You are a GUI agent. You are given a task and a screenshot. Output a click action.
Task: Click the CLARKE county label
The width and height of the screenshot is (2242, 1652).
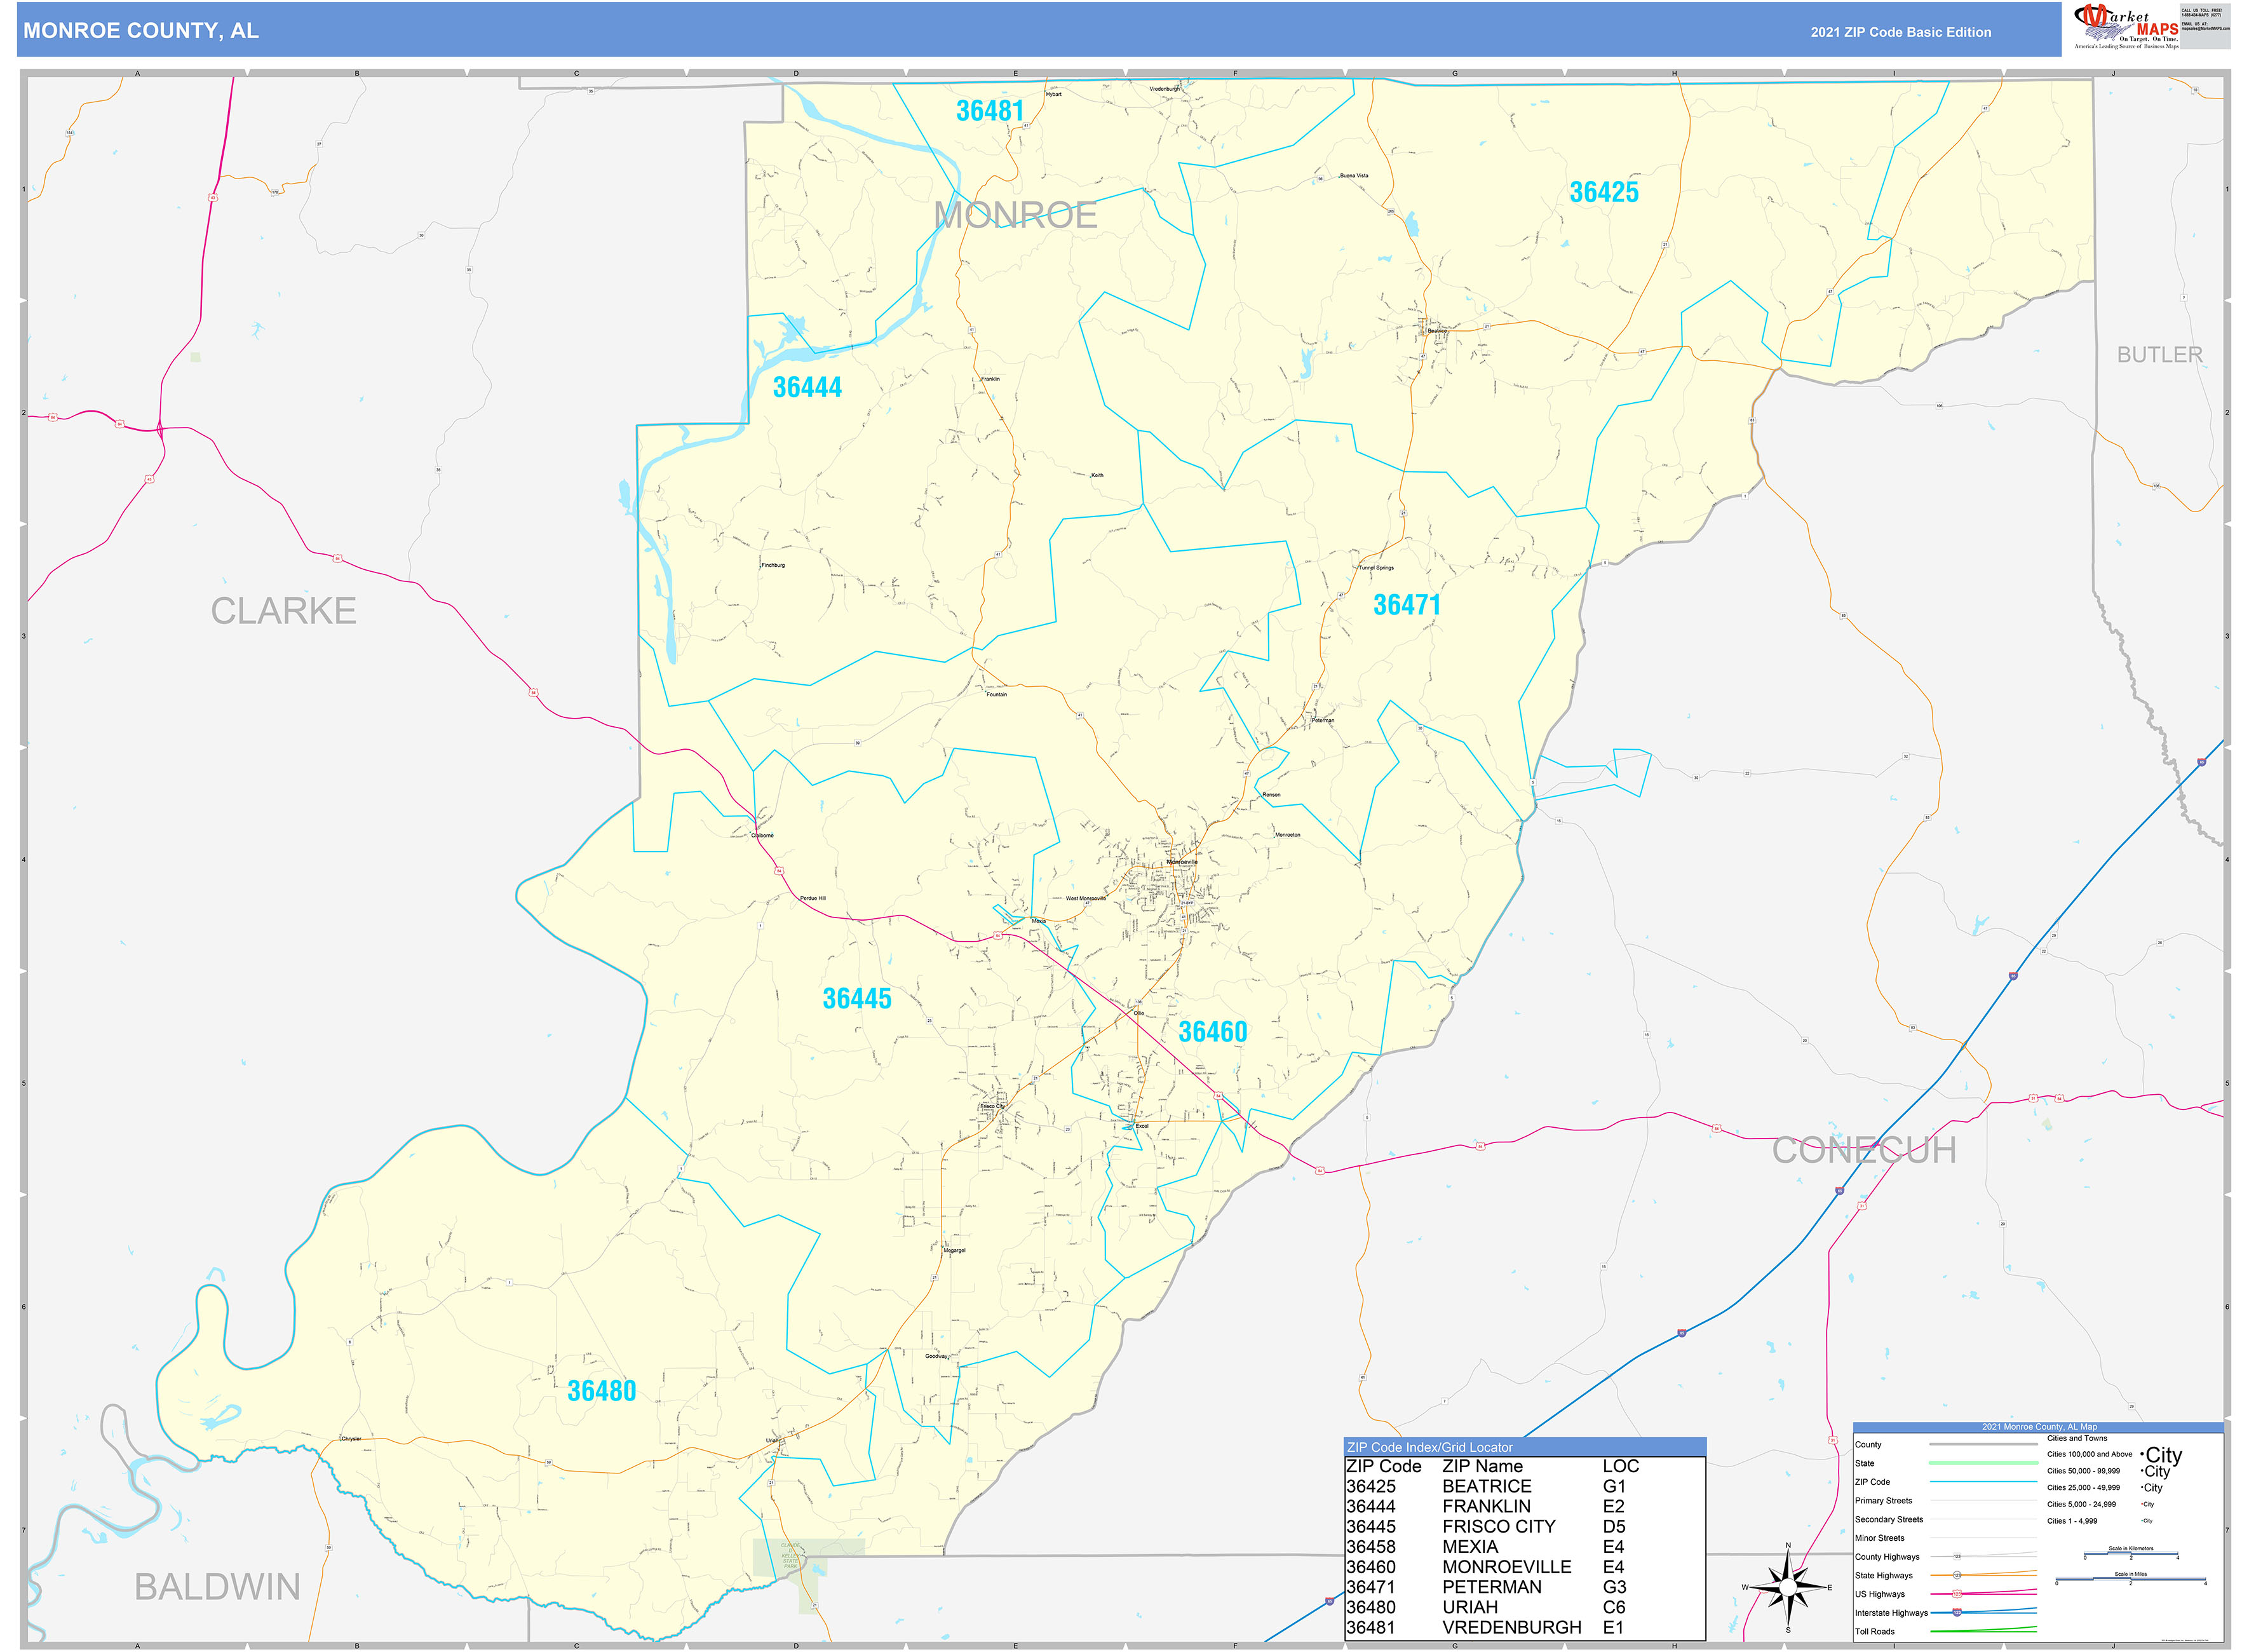(x=283, y=611)
